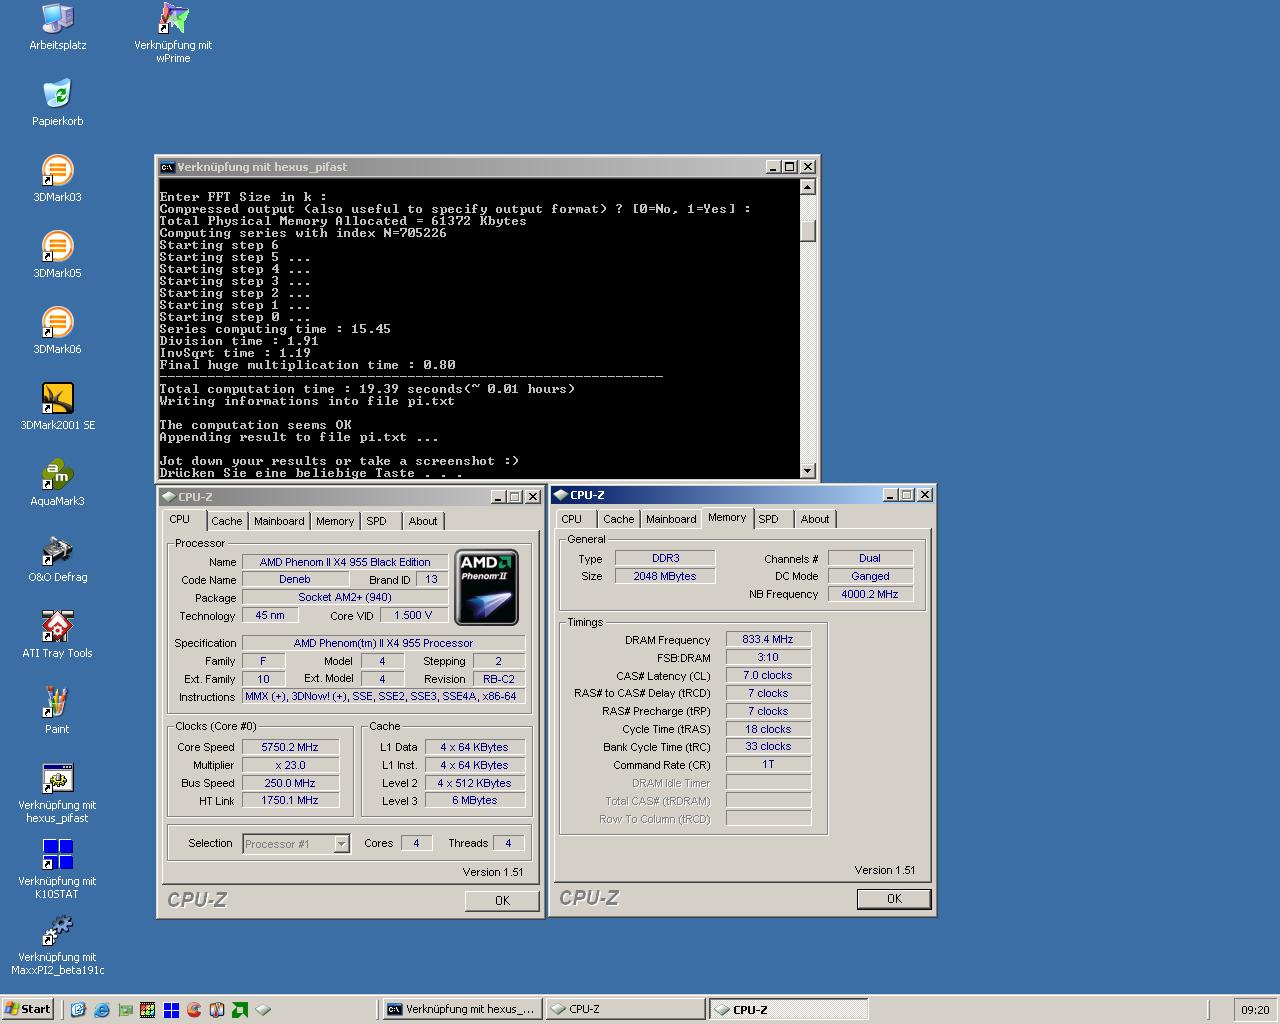Switch to Cache tab in right CPU-Z window
Image resolution: width=1280 pixels, height=1024 pixels.
click(x=619, y=519)
